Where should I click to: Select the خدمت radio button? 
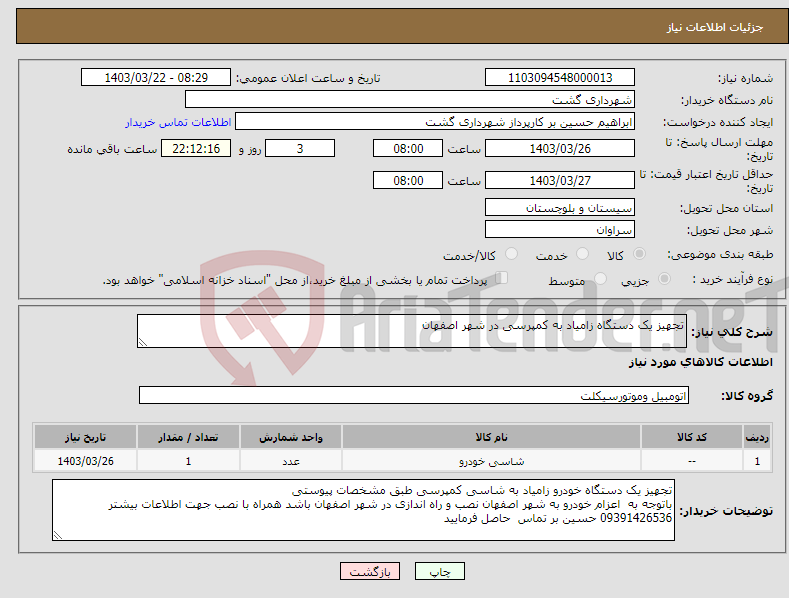tap(582, 254)
